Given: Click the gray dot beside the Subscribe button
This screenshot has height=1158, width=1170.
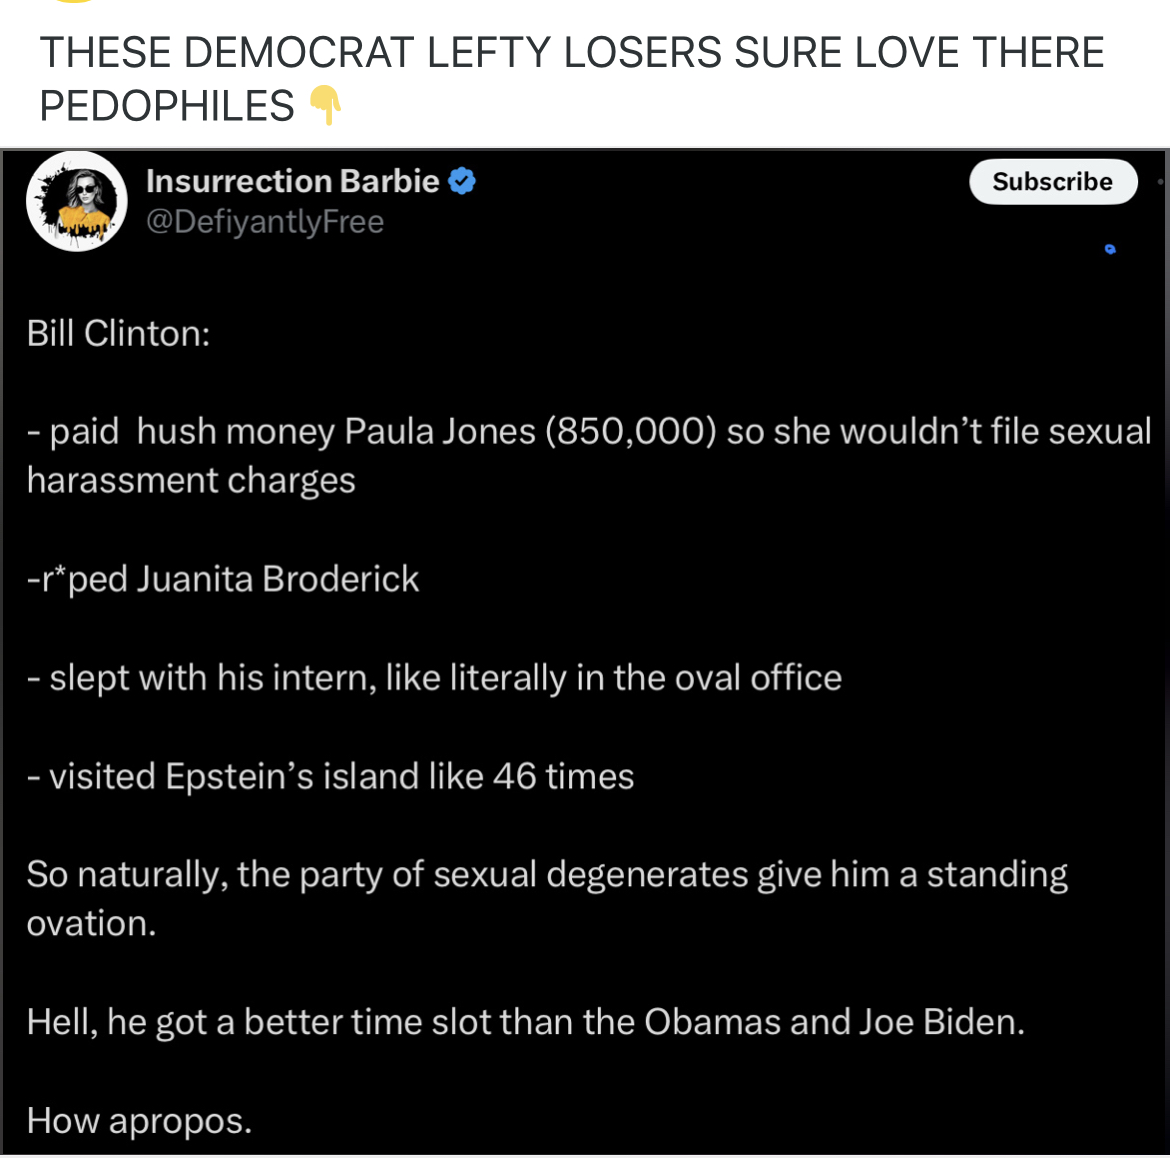Looking at the screenshot, I should pyautogui.click(x=1160, y=182).
